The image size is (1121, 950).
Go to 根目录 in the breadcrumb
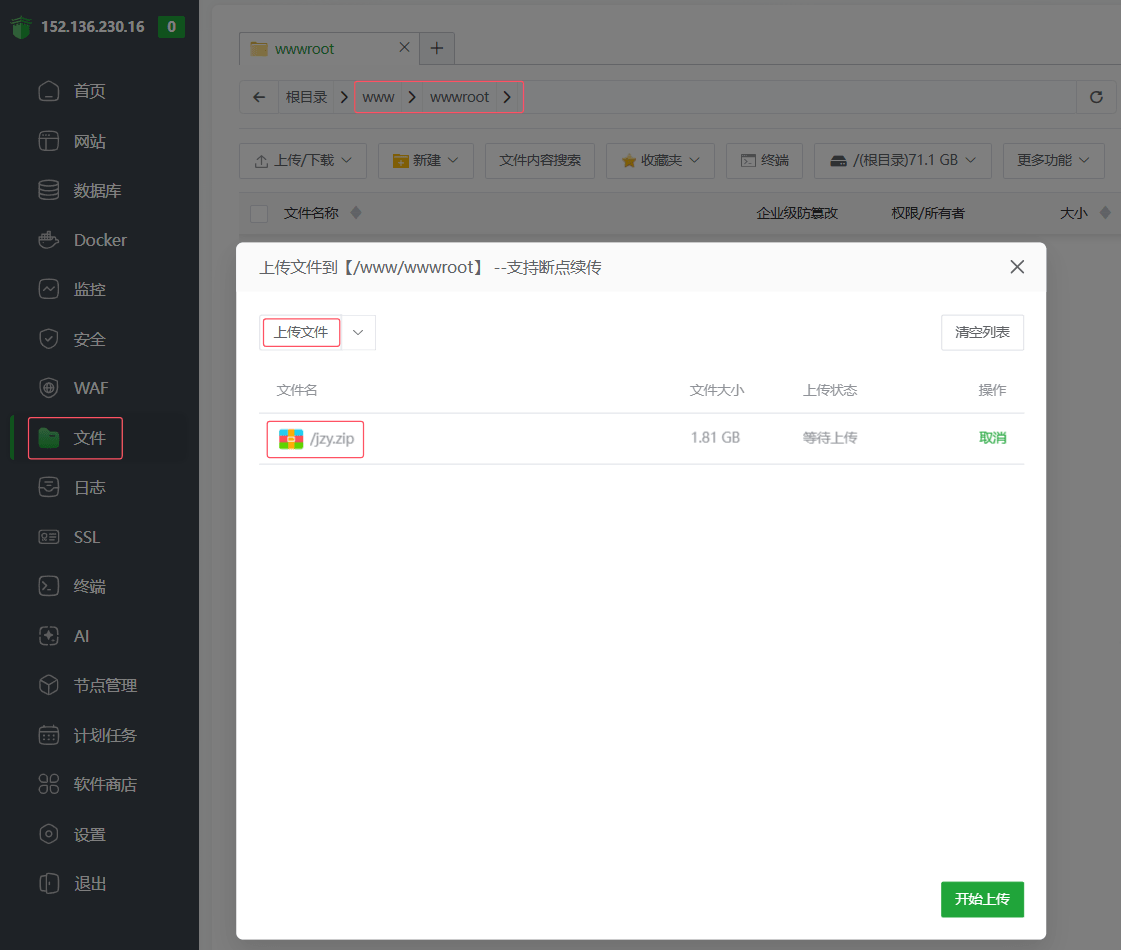tap(307, 97)
